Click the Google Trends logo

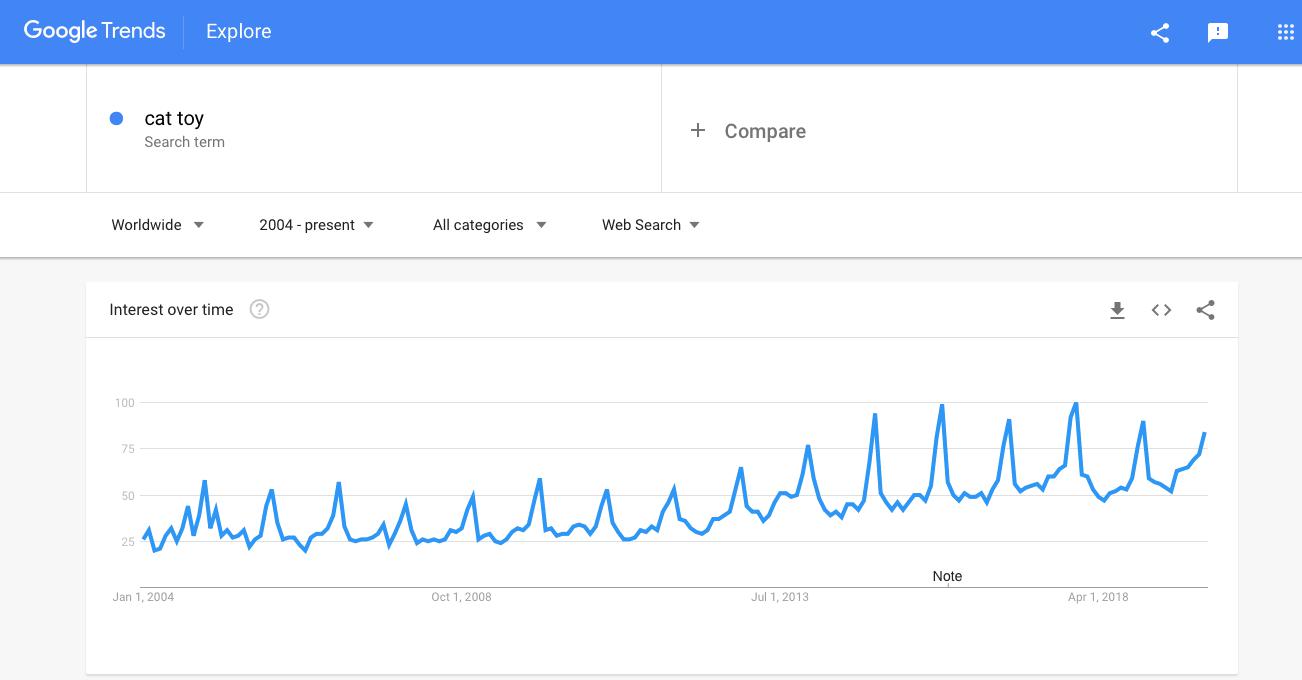coord(94,31)
